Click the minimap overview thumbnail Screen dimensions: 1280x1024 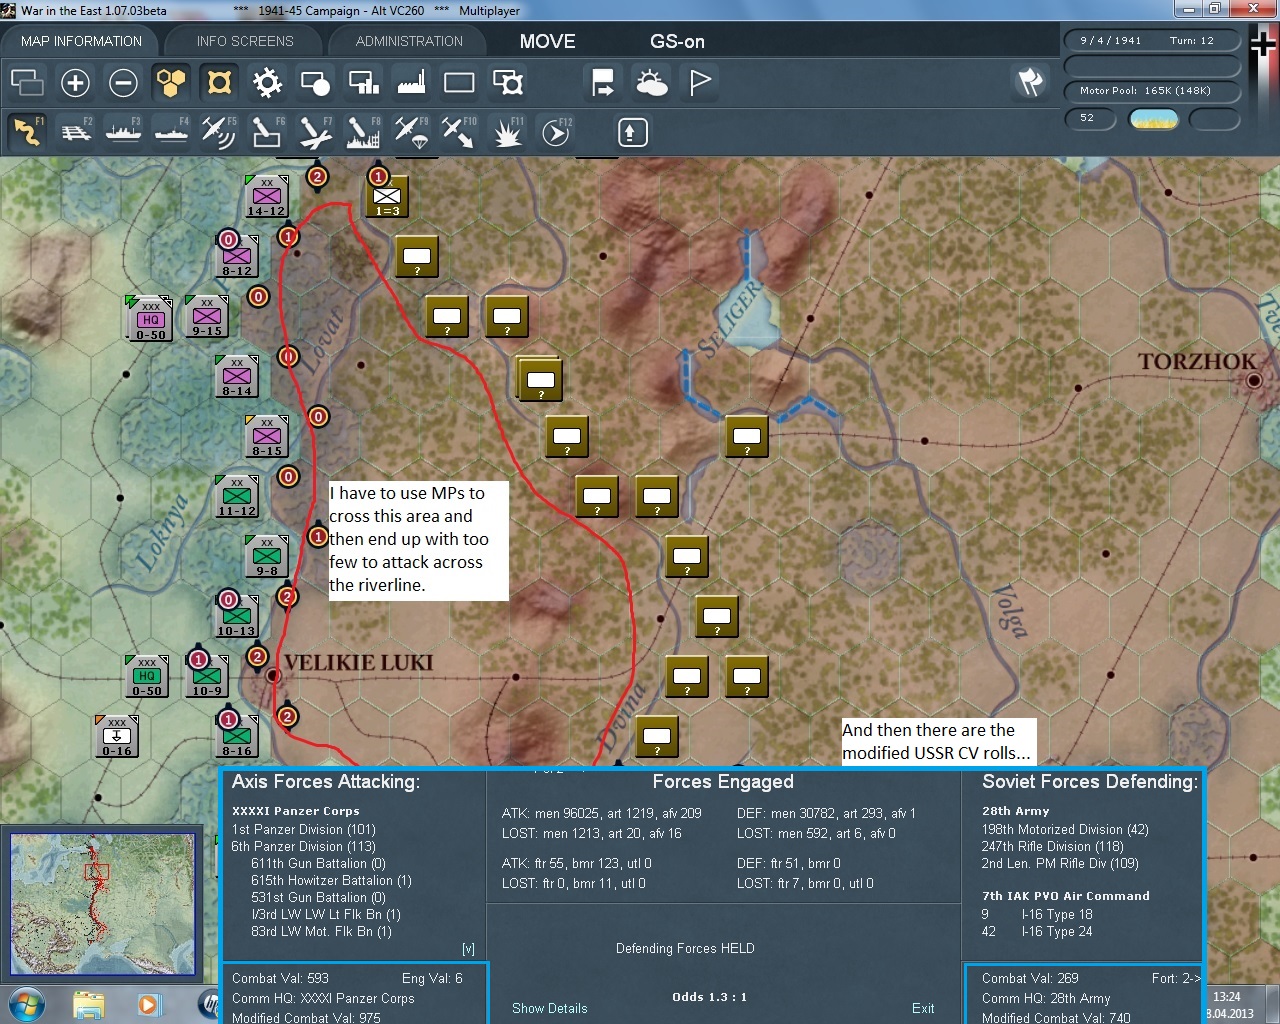pyautogui.click(x=103, y=904)
